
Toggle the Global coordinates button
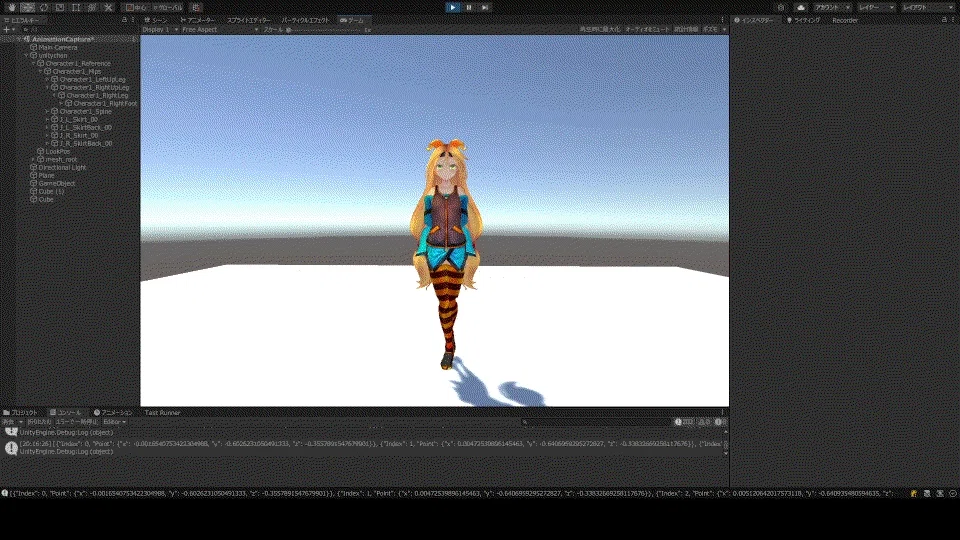167,7
